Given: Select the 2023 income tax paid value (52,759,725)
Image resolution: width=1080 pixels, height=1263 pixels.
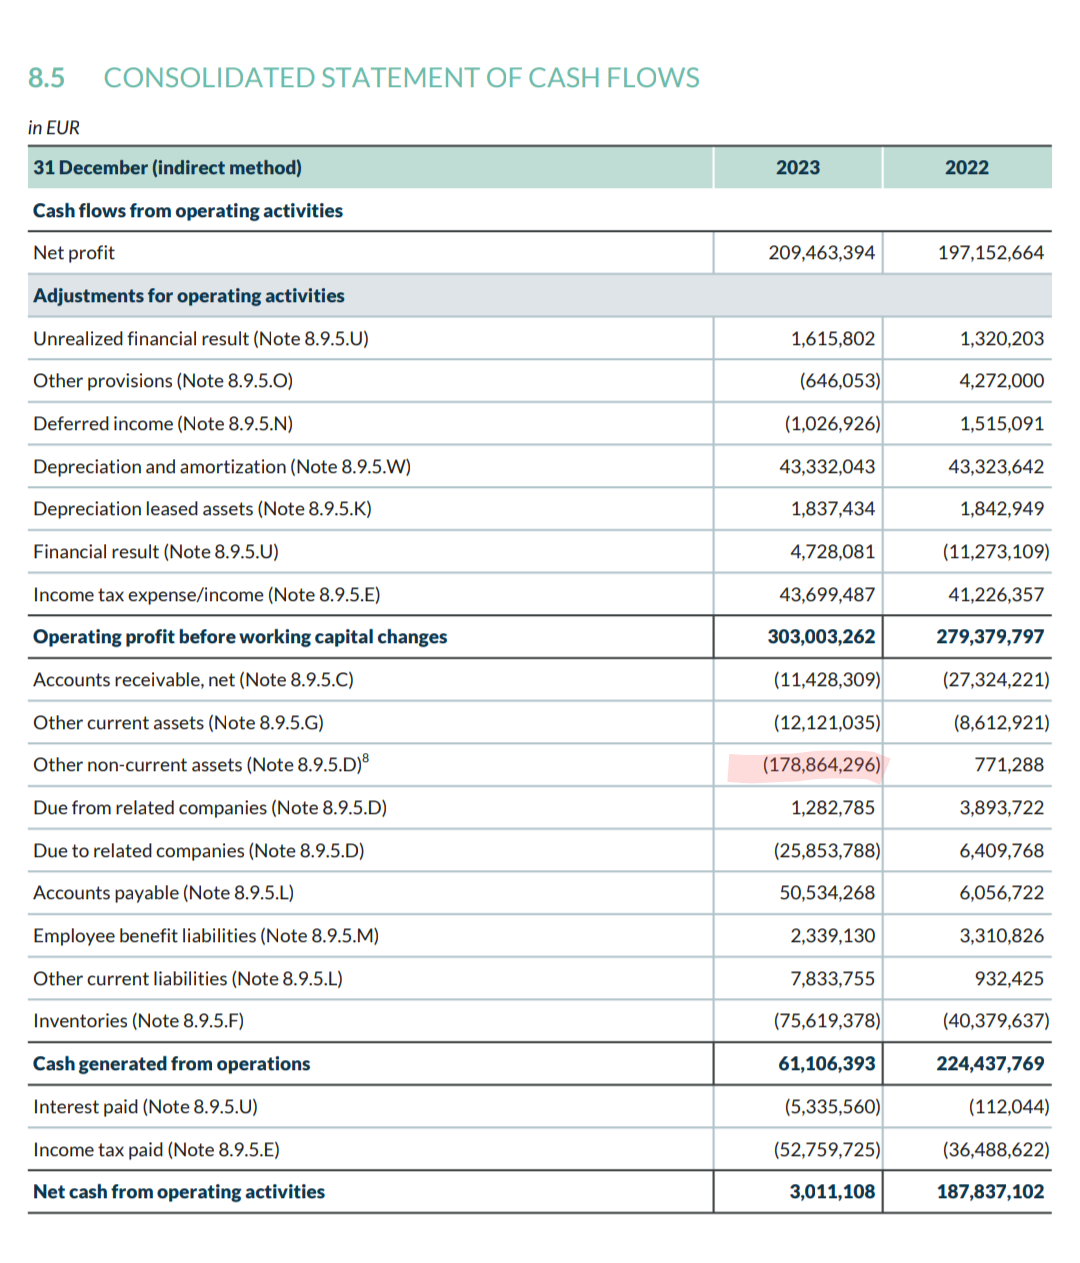Looking at the screenshot, I should coord(826,1150).
